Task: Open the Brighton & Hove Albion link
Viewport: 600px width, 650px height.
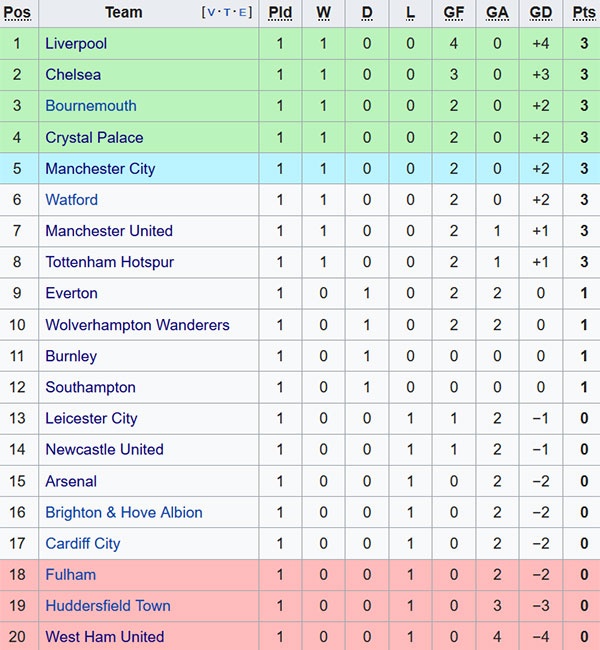Action: (124, 512)
